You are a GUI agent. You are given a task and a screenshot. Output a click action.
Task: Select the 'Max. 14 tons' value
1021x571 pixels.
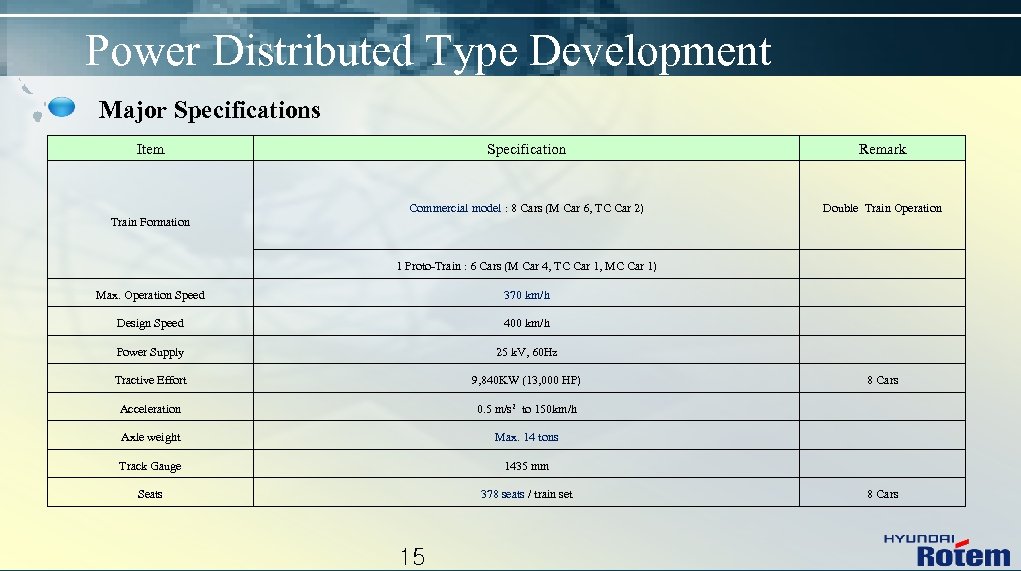(x=526, y=438)
